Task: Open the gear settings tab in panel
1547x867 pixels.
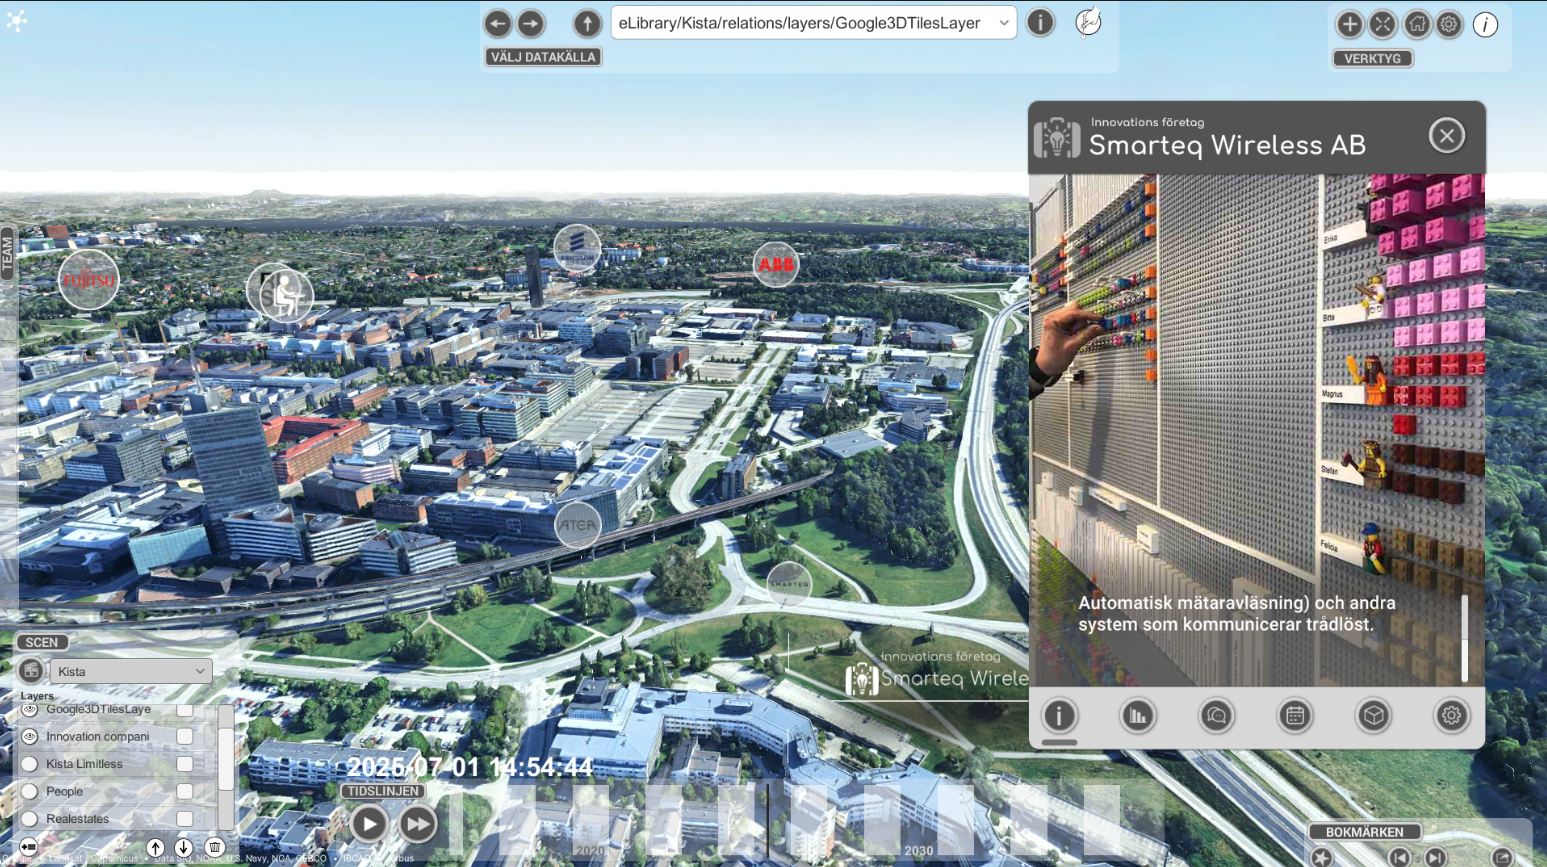Action: tap(1451, 716)
